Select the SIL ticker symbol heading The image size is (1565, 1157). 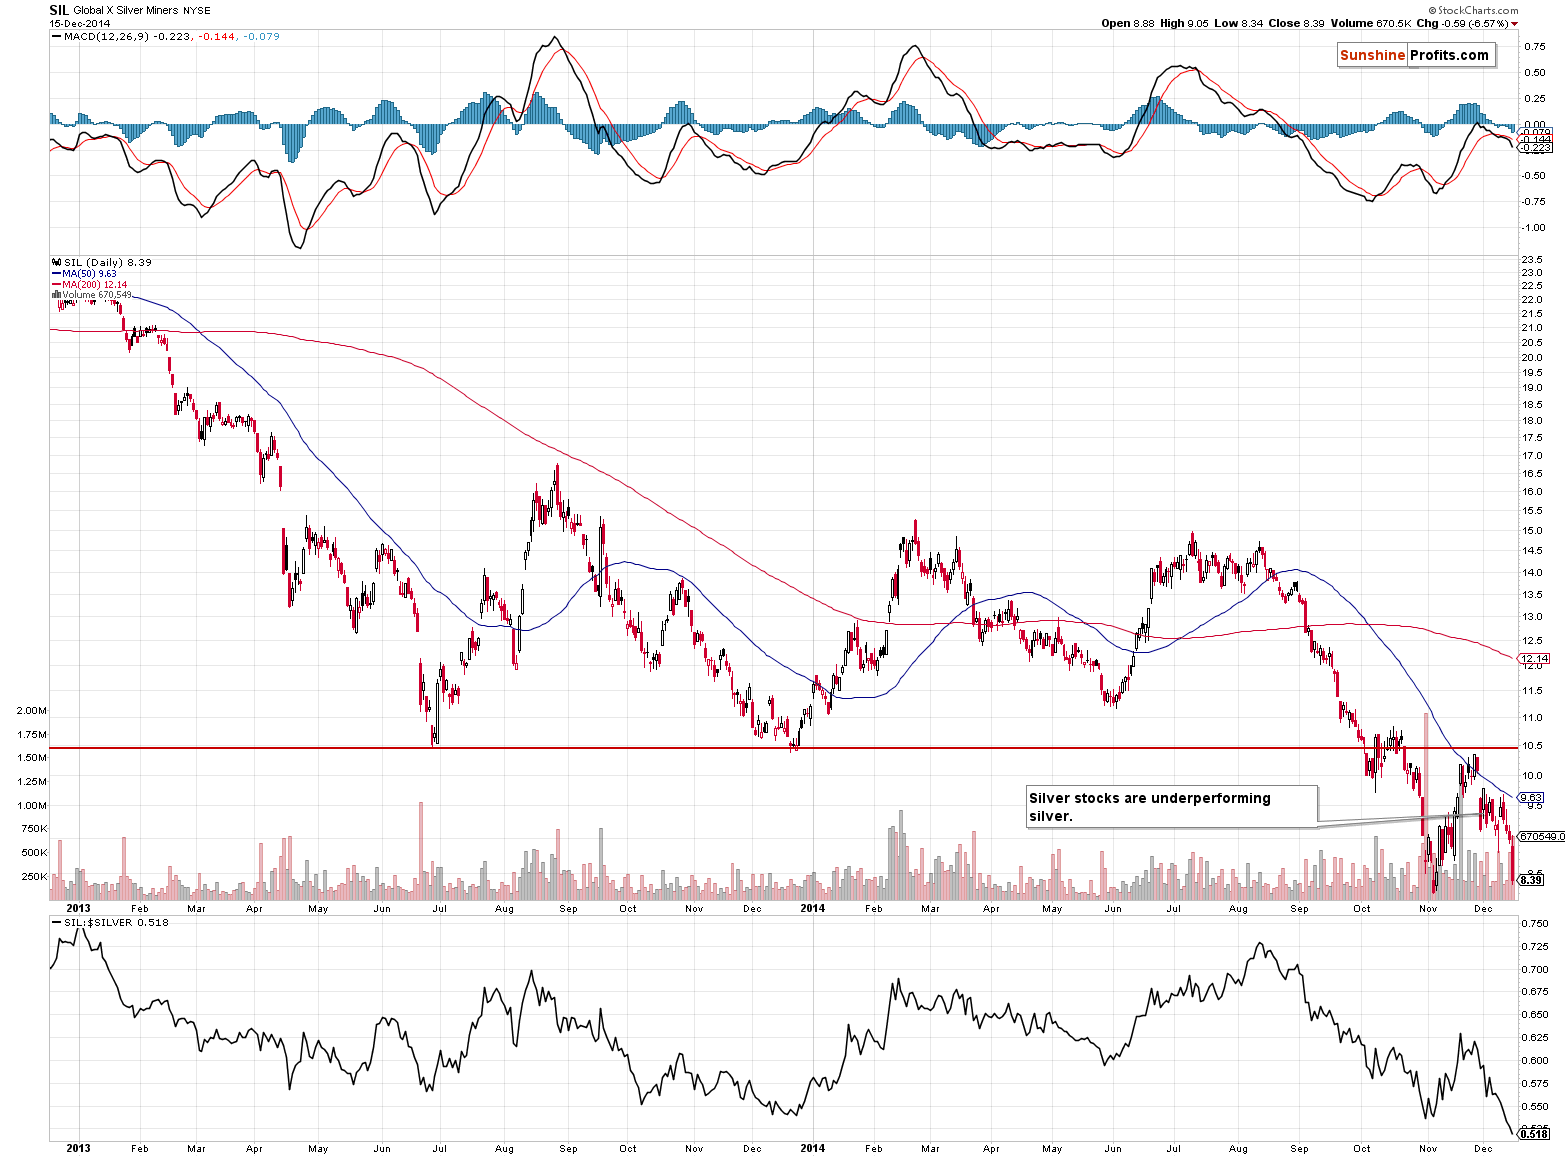59,10
